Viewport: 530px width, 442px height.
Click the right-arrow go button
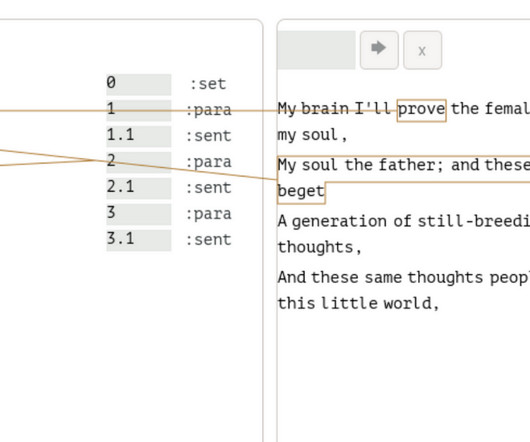coord(379,50)
